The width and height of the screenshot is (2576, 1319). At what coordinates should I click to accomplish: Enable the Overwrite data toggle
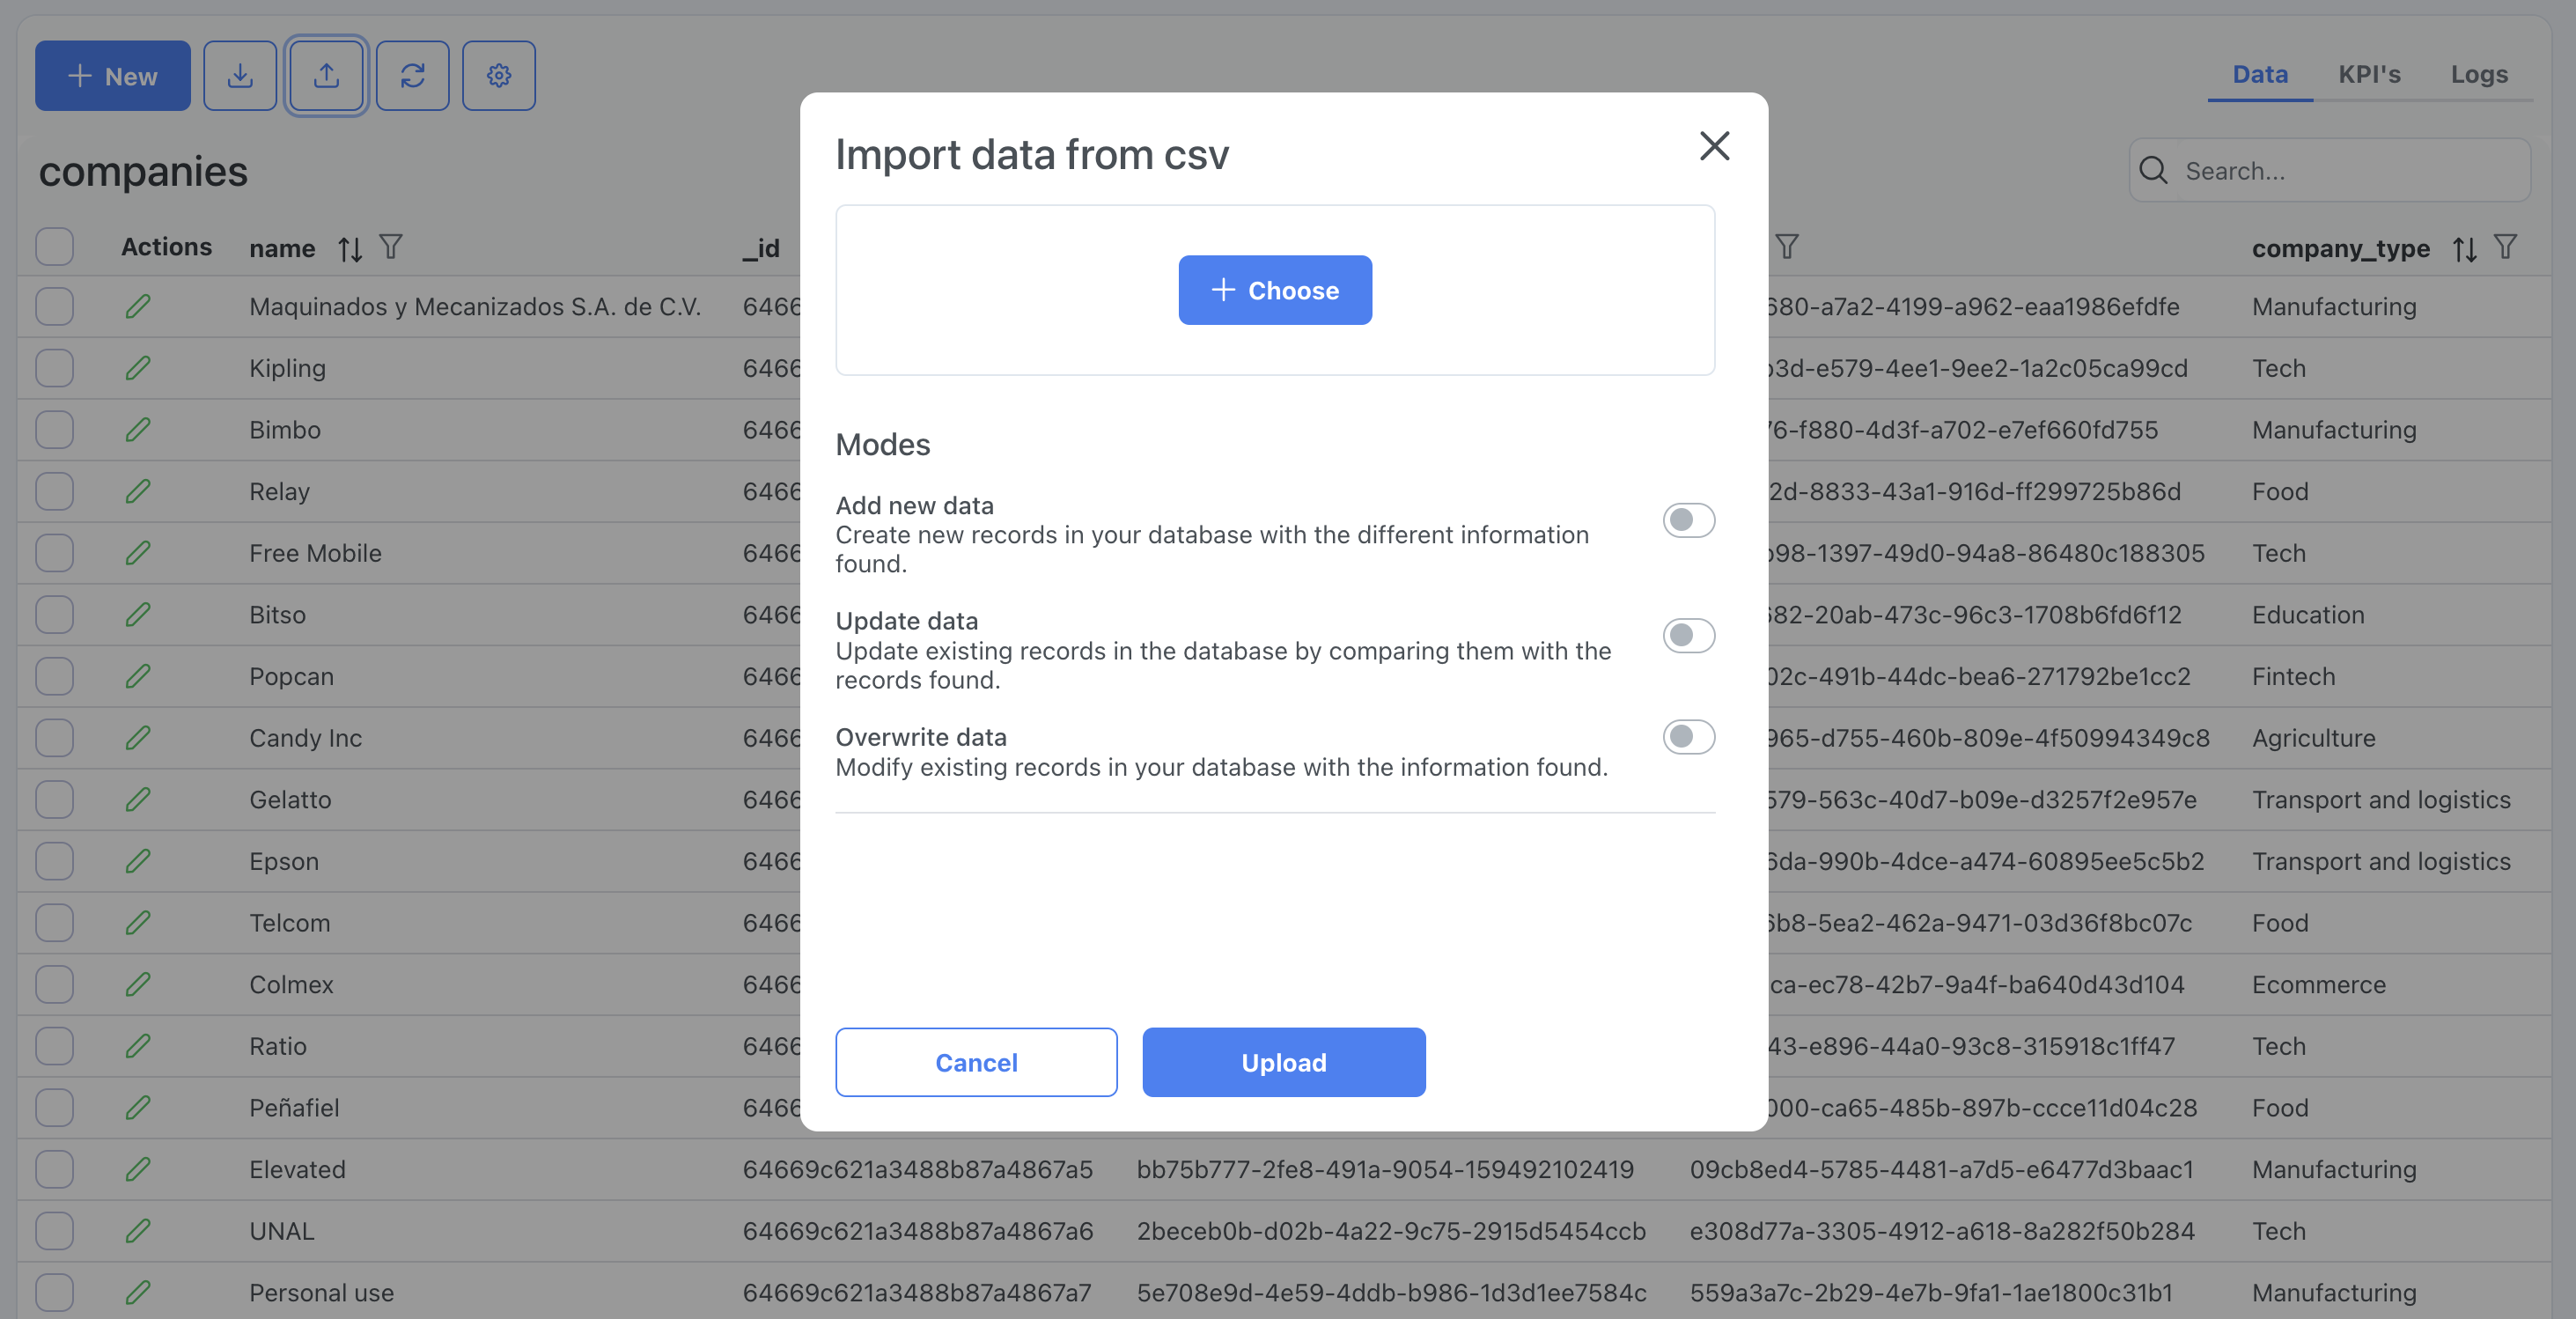tap(1688, 737)
